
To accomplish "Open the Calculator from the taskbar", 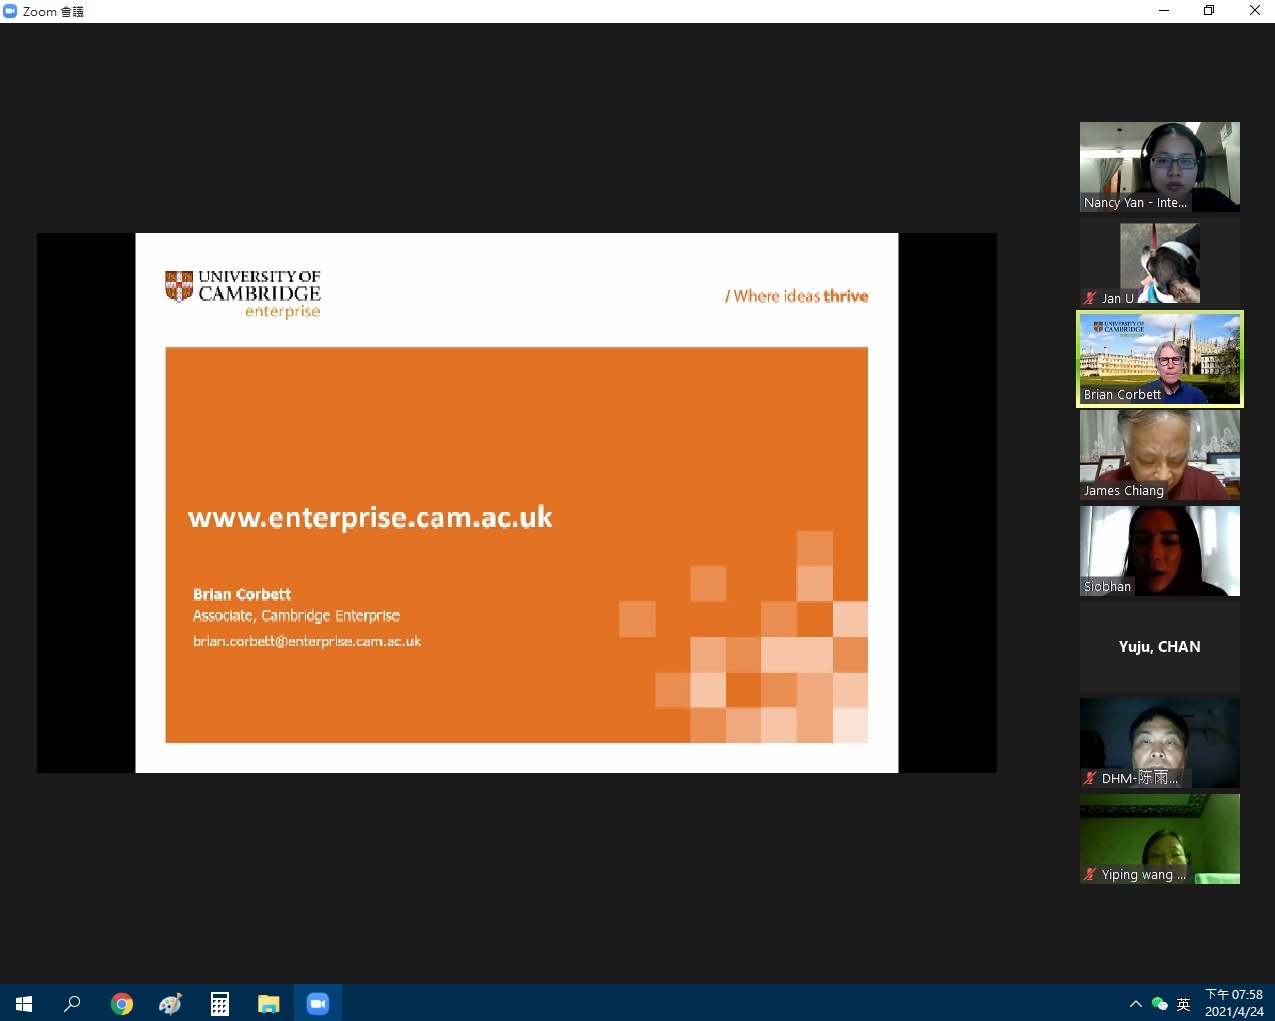I will 220,1003.
